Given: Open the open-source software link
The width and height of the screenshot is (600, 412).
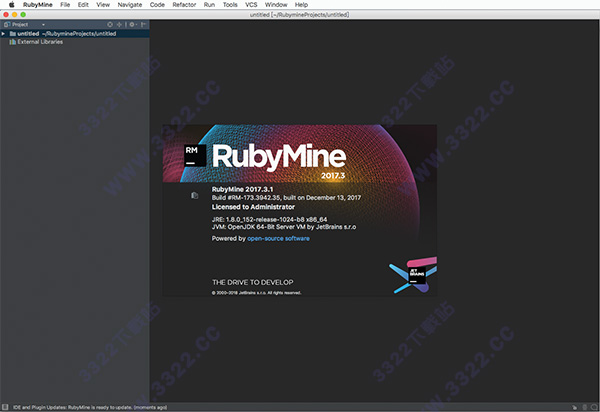Looking at the screenshot, I should (x=278, y=238).
